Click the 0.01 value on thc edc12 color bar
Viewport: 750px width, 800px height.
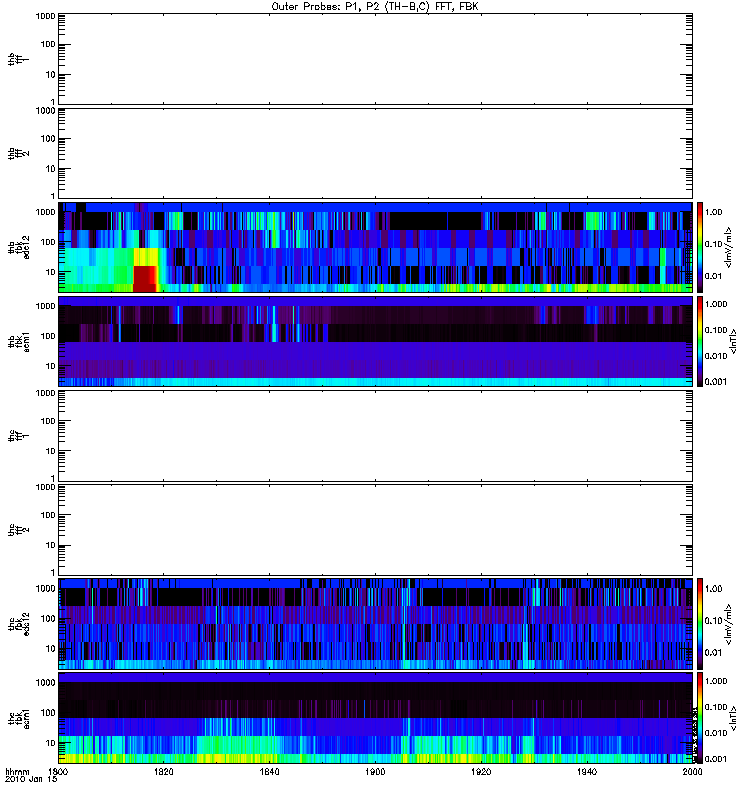(714, 653)
